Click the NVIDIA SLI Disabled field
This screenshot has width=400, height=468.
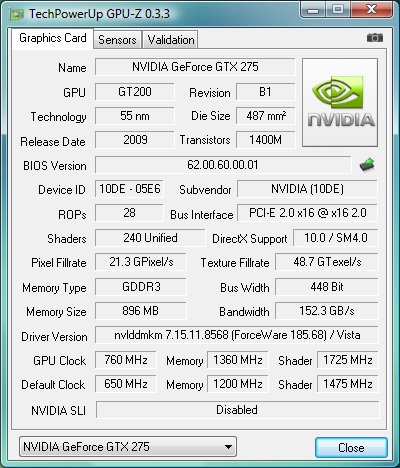(237, 410)
